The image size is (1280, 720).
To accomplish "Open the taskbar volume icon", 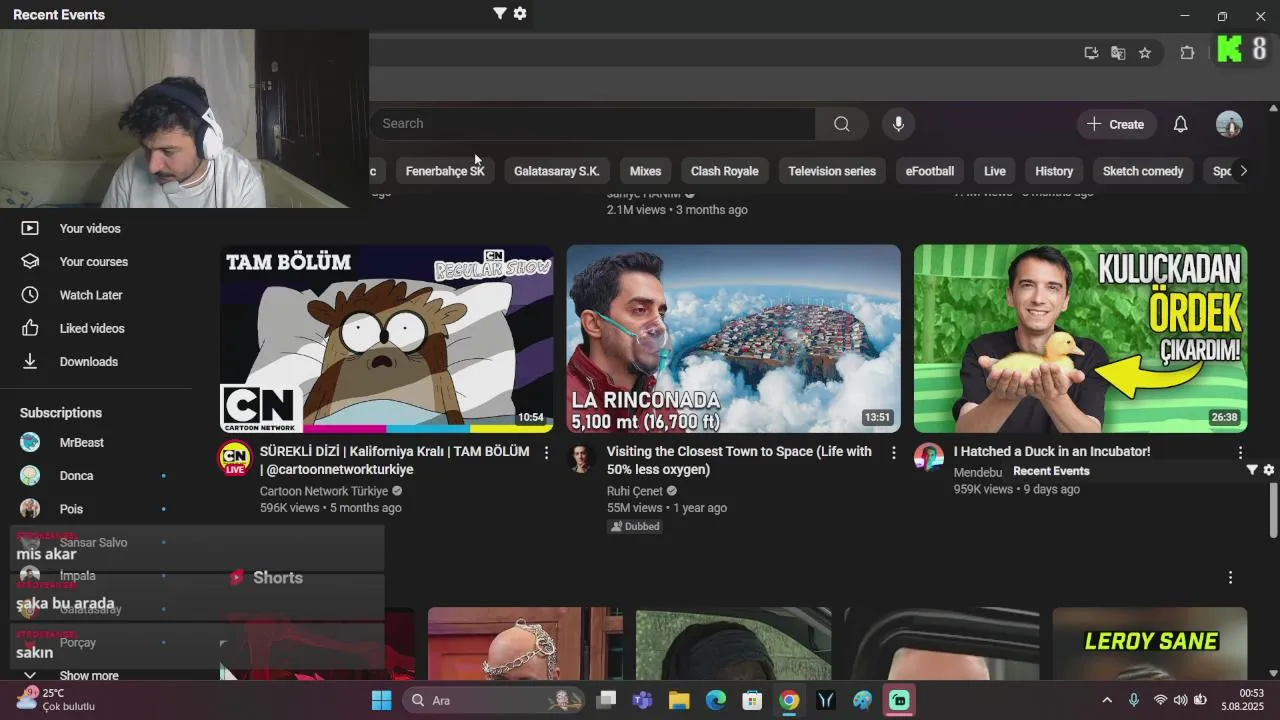I will point(1180,700).
